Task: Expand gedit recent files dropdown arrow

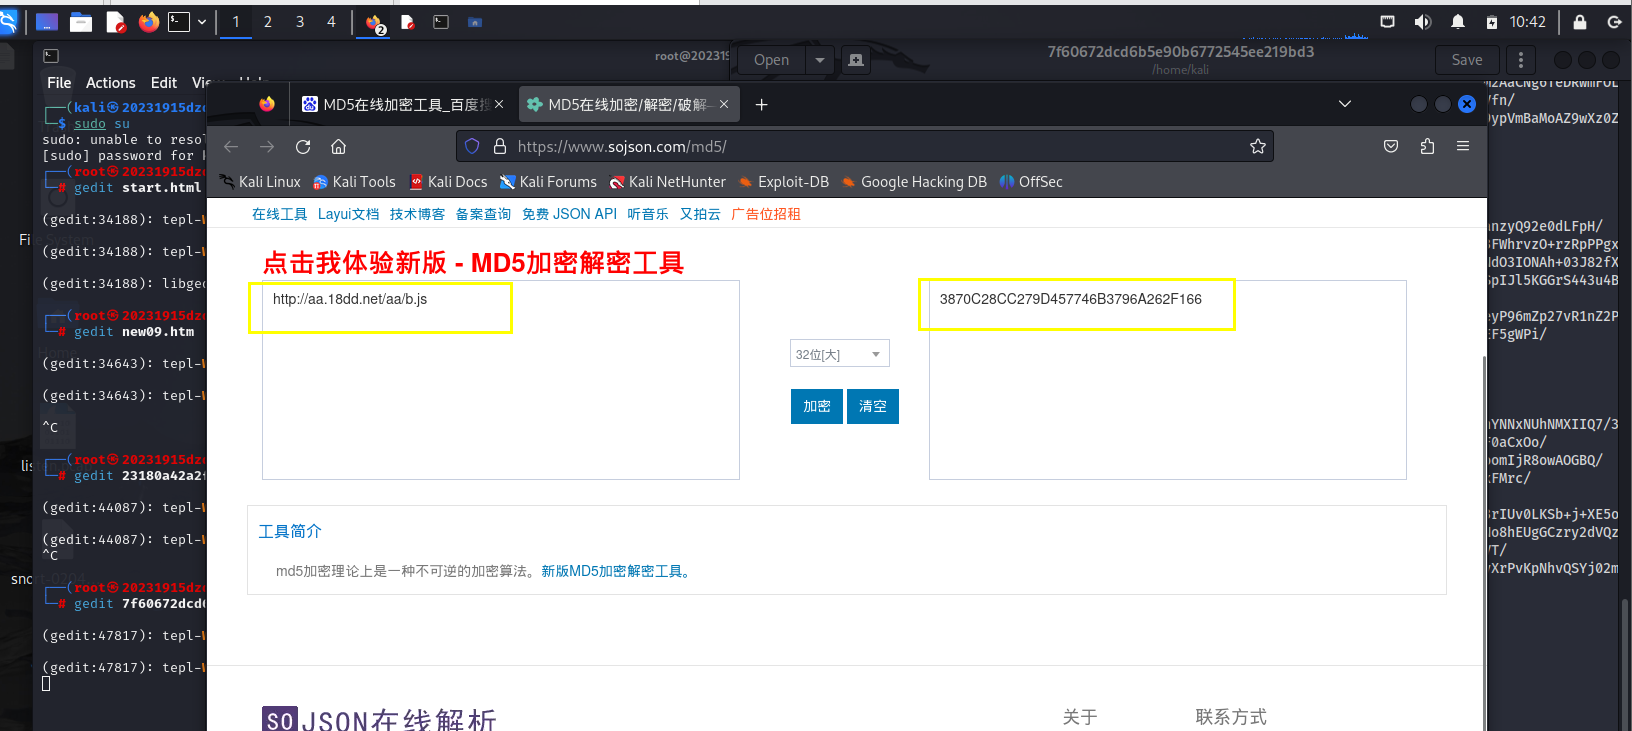Action: pos(820,60)
